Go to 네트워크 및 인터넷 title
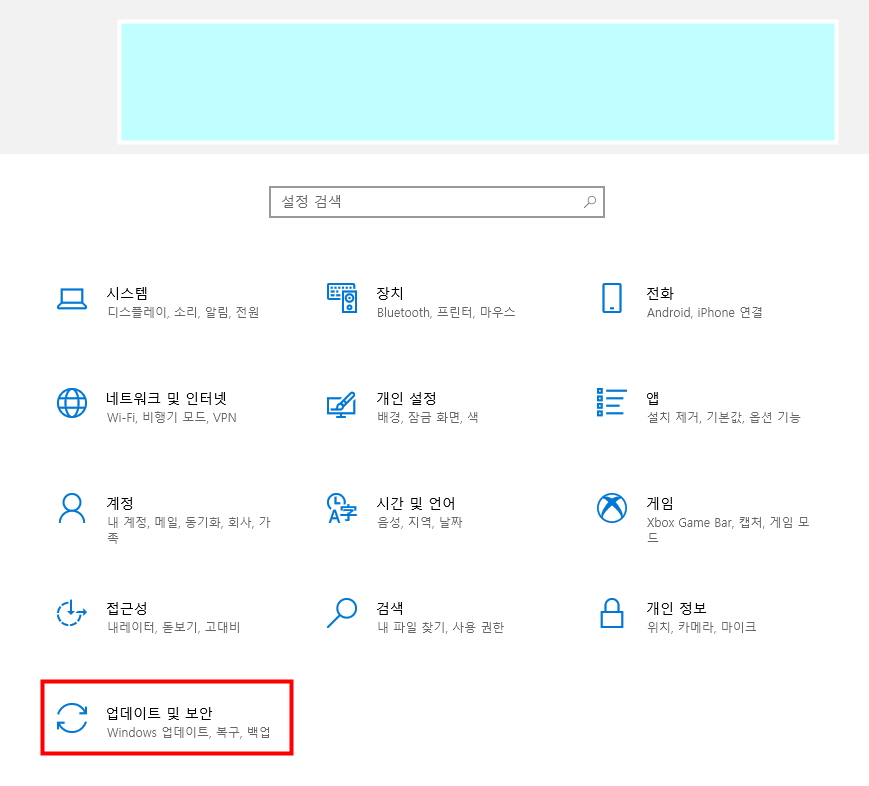The height and width of the screenshot is (786, 869). point(166,398)
